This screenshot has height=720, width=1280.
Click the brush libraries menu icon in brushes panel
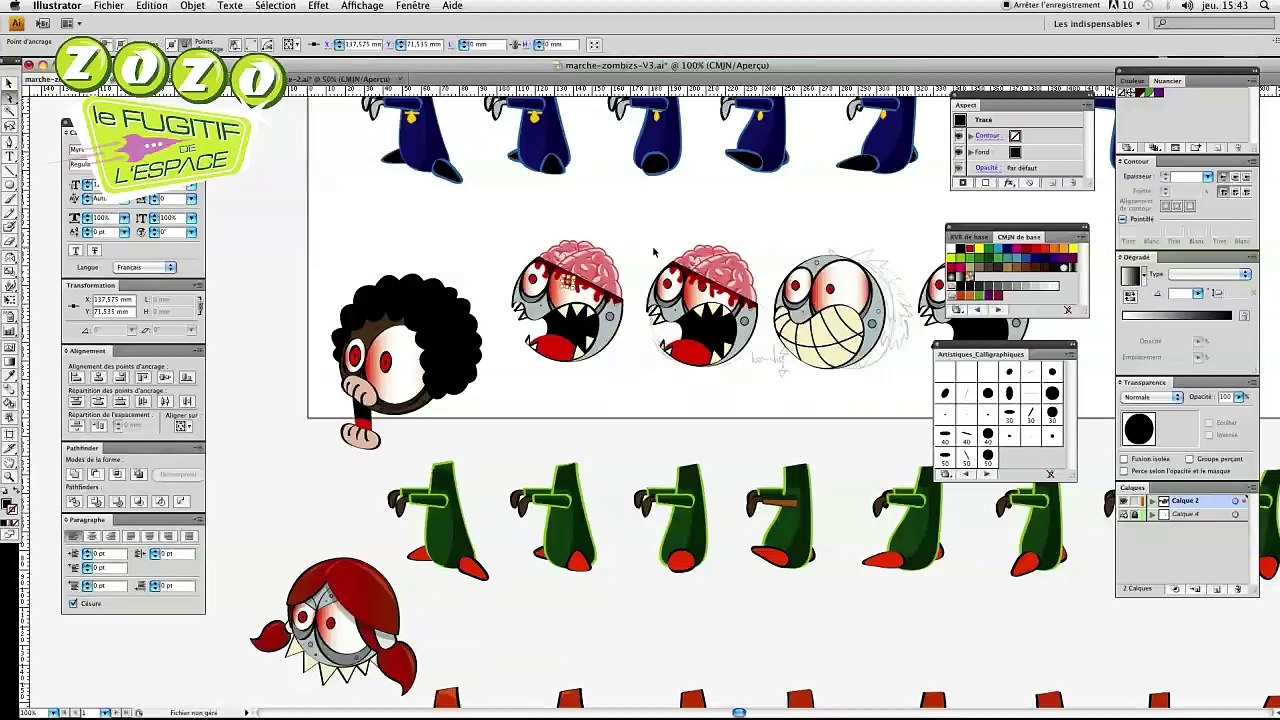pos(945,474)
